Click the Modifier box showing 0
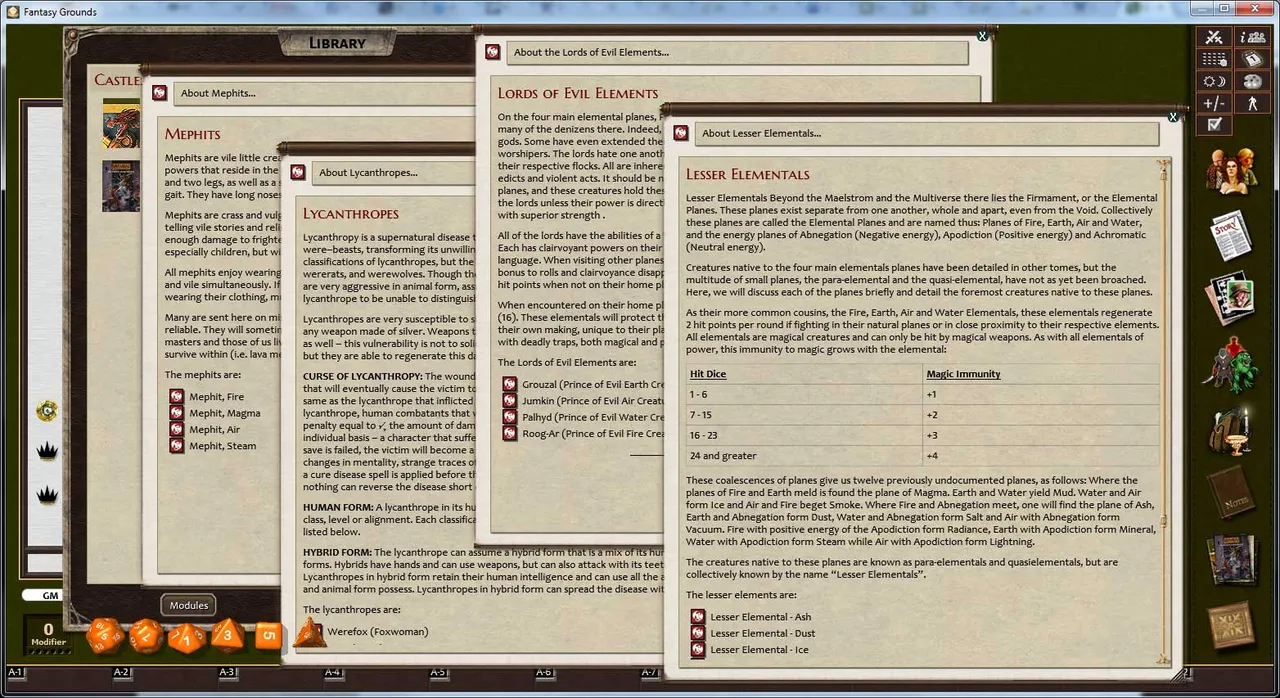This screenshot has width=1280, height=698. pyautogui.click(x=47, y=634)
